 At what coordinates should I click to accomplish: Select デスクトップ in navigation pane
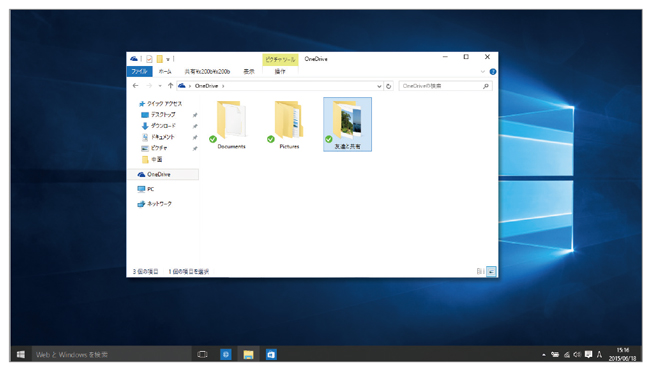coord(158,115)
